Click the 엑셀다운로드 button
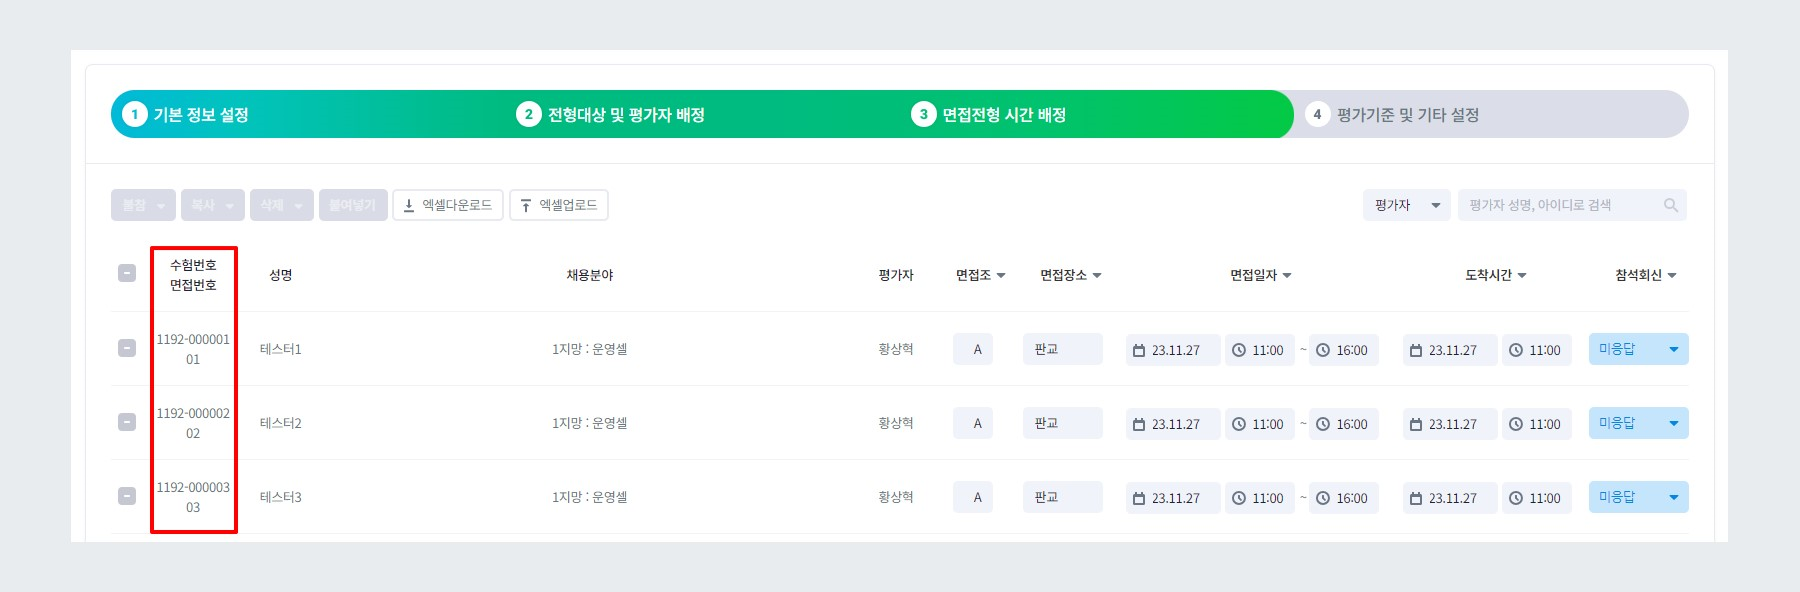The width and height of the screenshot is (1800, 592). coord(448,204)
